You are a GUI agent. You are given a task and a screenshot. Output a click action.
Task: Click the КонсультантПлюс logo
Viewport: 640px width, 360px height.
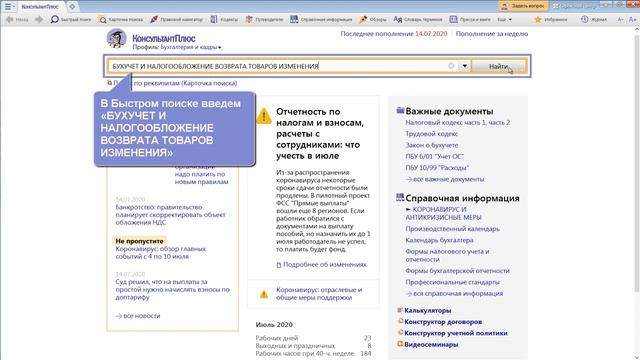click(164, 38)
